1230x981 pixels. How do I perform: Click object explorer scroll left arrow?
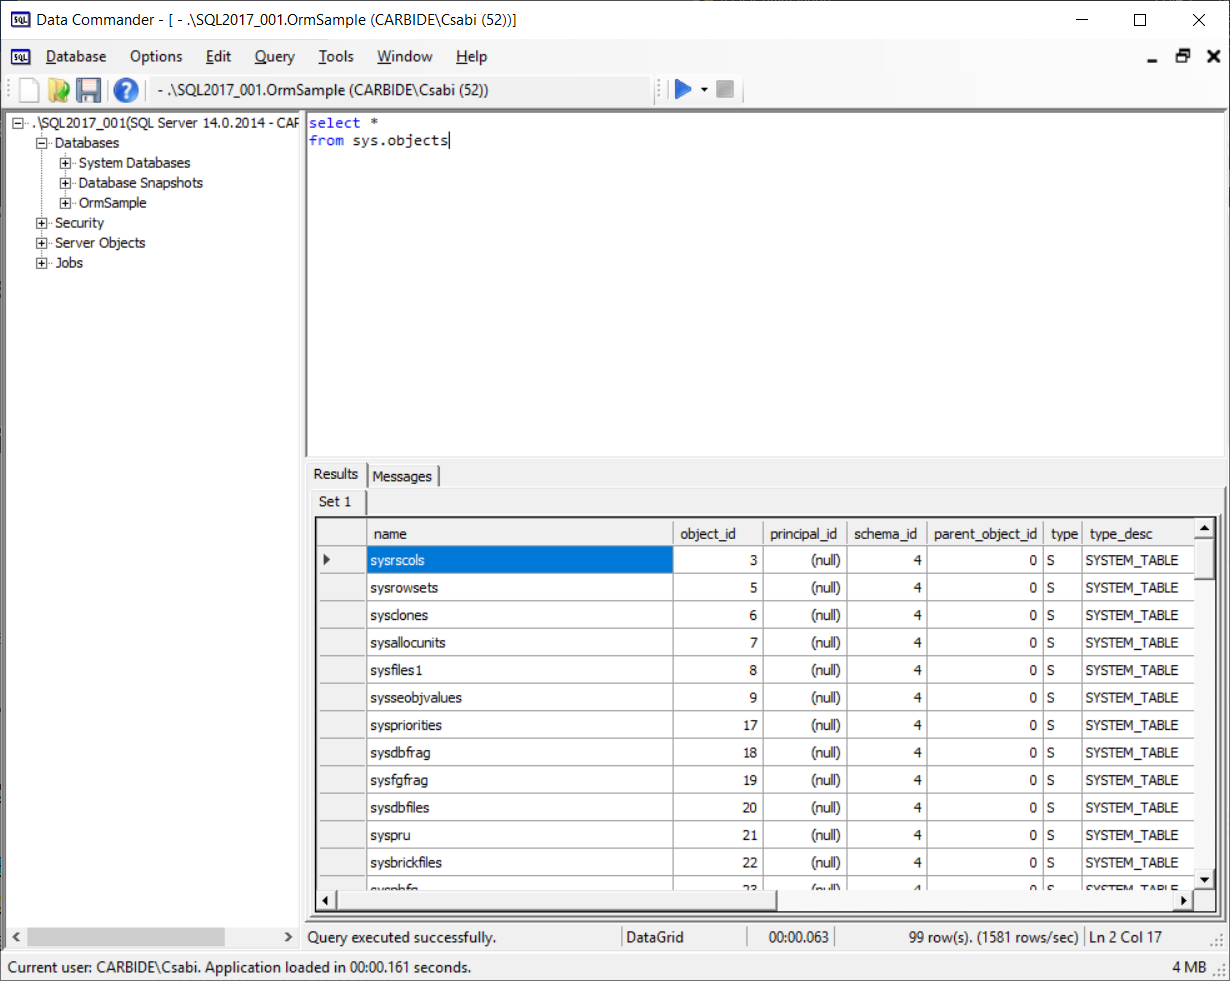15,937
